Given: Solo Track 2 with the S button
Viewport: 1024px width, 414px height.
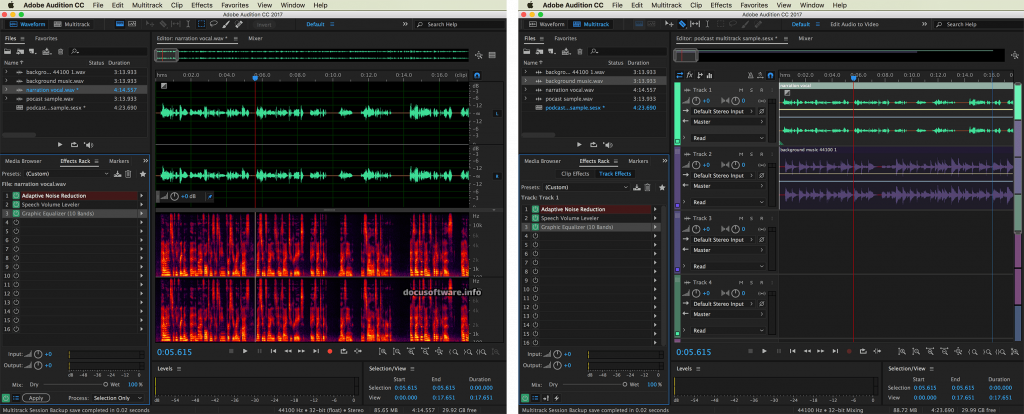Looking at the screenshot, I should 751,154.
